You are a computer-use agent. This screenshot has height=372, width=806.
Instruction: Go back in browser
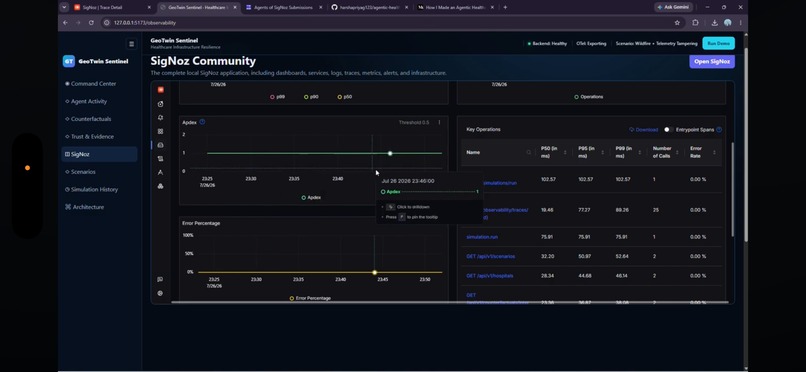(x=65, y=23)
